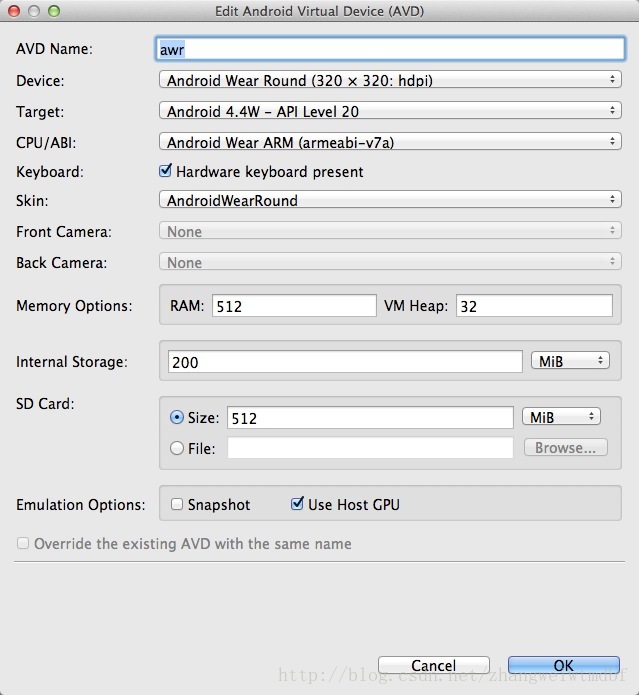Click the SD Card file path field
This screenshot has height=695, width=639.
click(x=370, y=448)
